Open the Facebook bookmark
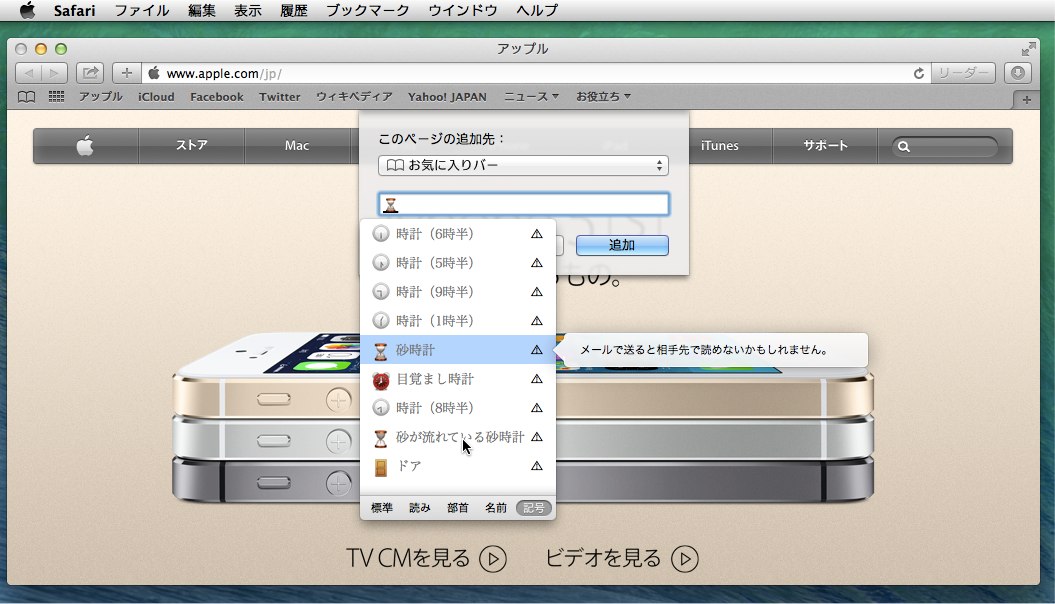 click(217, 97)
